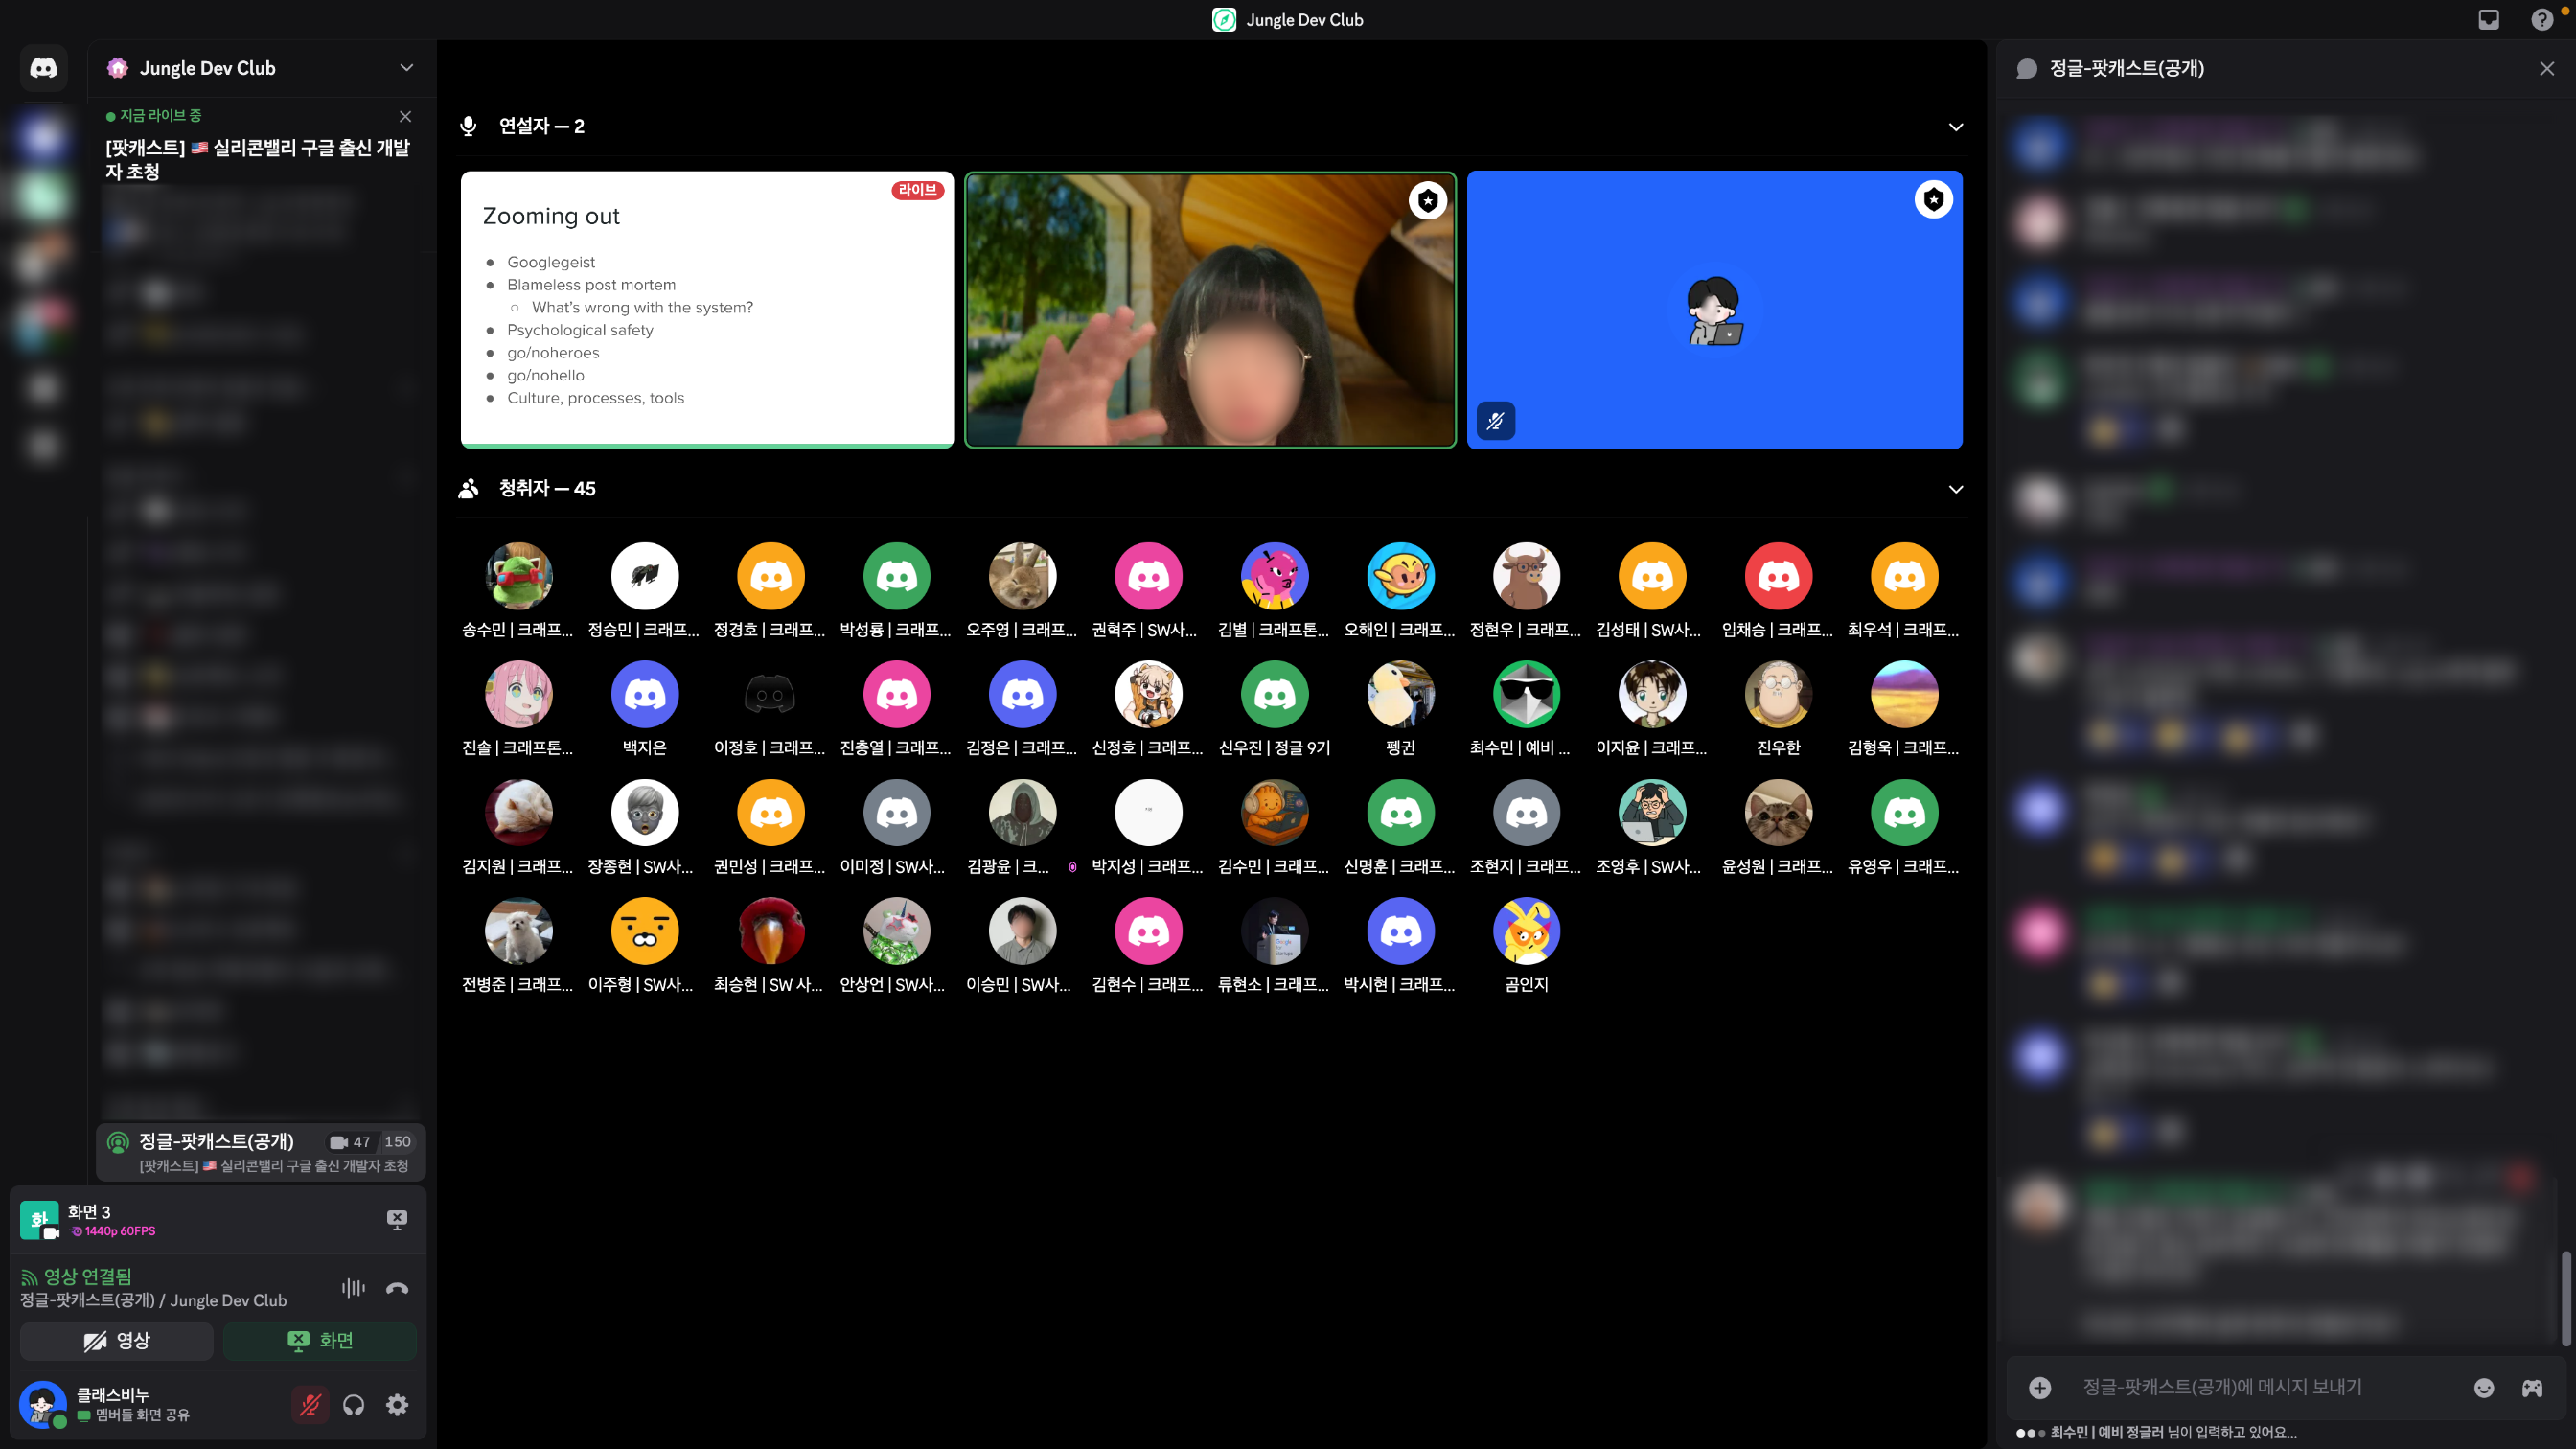The image size is (2576, 1449).
Task: Expand Jungle Dev Club server menu
Action: click(406, 68)
